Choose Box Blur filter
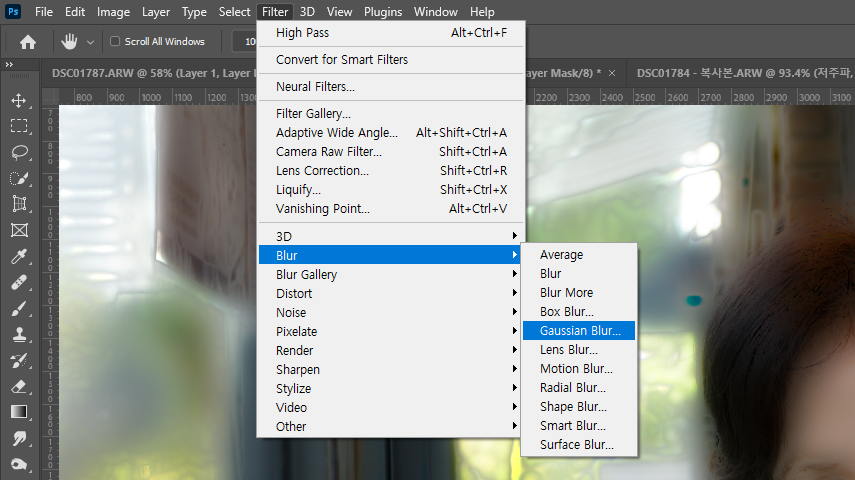 (x=579, y=311)
